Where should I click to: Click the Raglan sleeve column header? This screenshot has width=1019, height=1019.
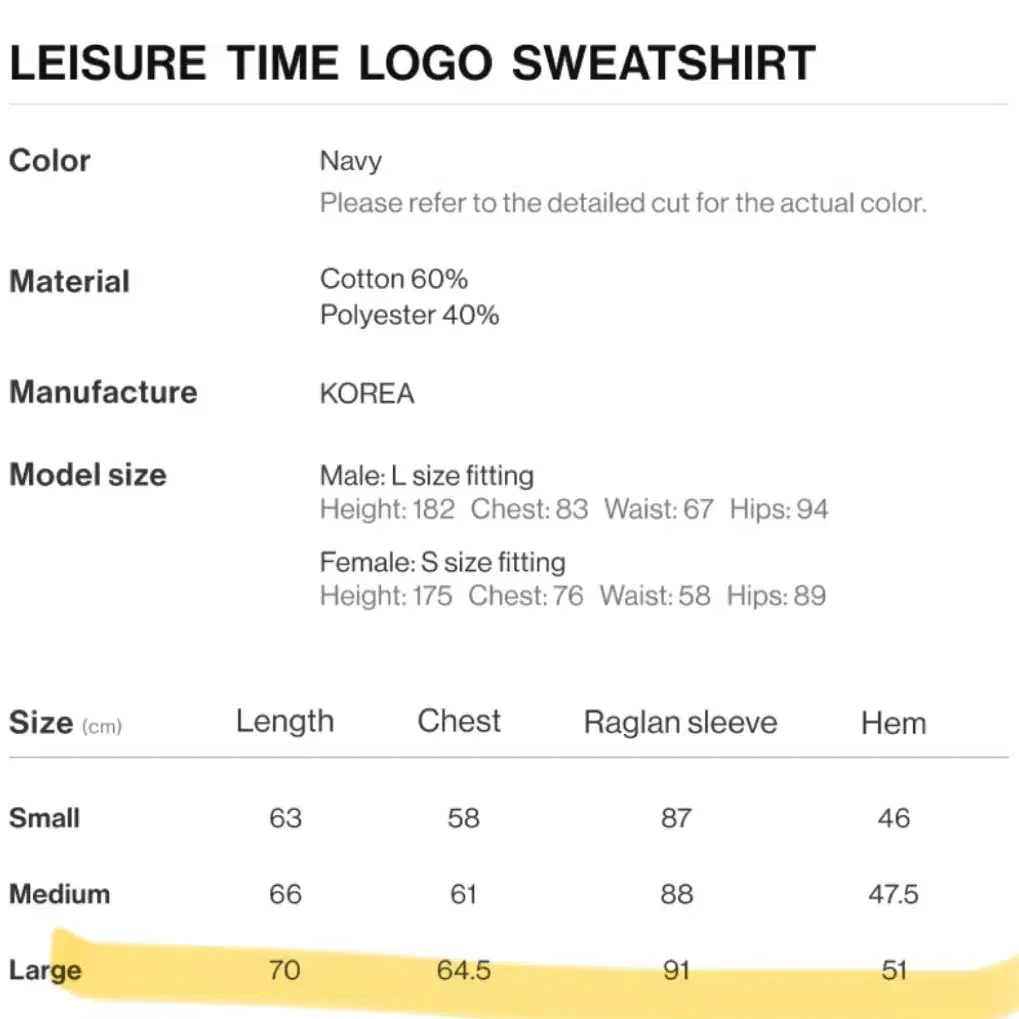pyautogui.click(x=680, y=723)
